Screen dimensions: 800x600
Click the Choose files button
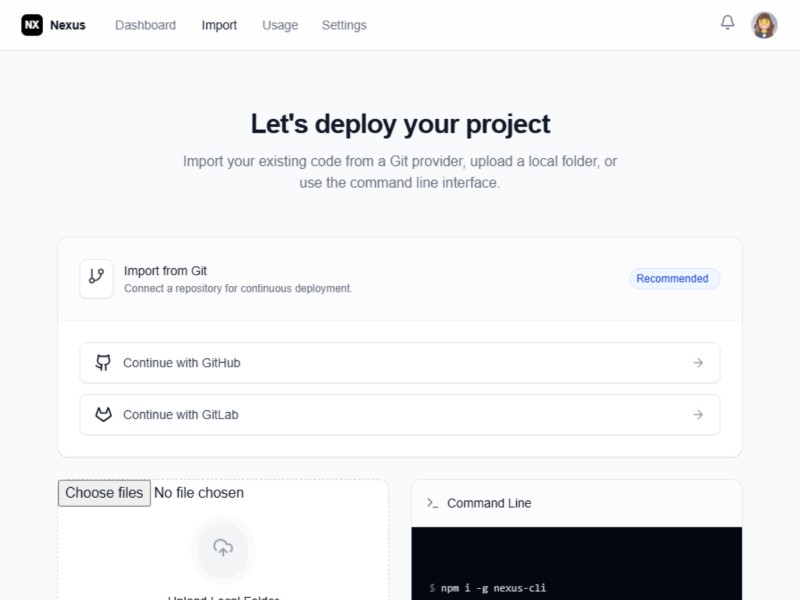click(x=104, y=492)
